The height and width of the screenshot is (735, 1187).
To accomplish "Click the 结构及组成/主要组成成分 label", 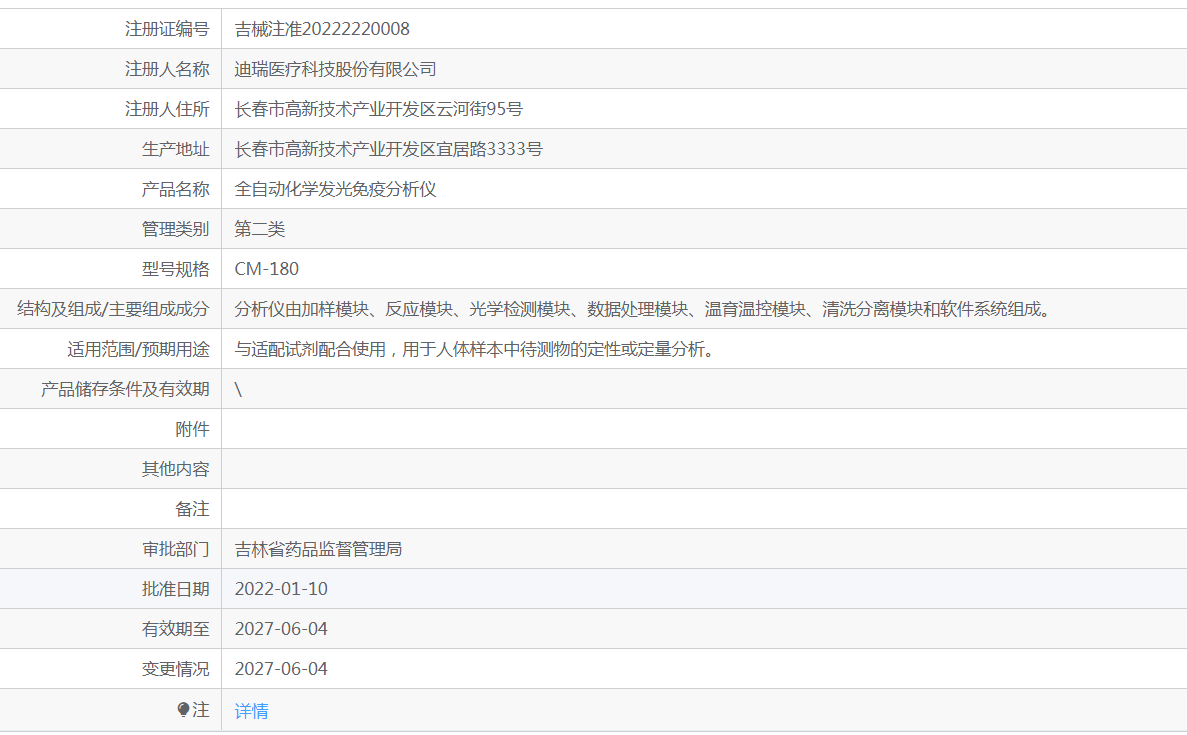I will pyautogui.click(x=113, y=310).
